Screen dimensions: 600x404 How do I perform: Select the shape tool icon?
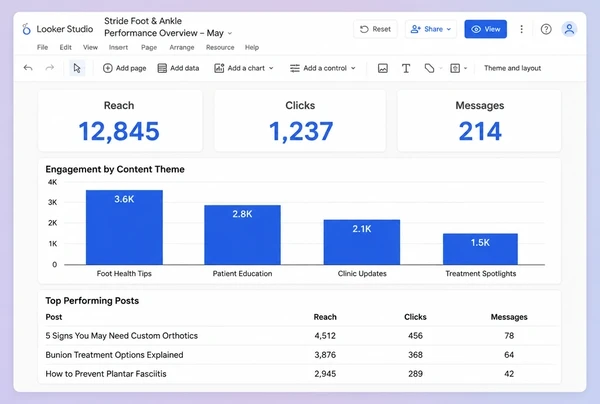click(x=455, y=68)
